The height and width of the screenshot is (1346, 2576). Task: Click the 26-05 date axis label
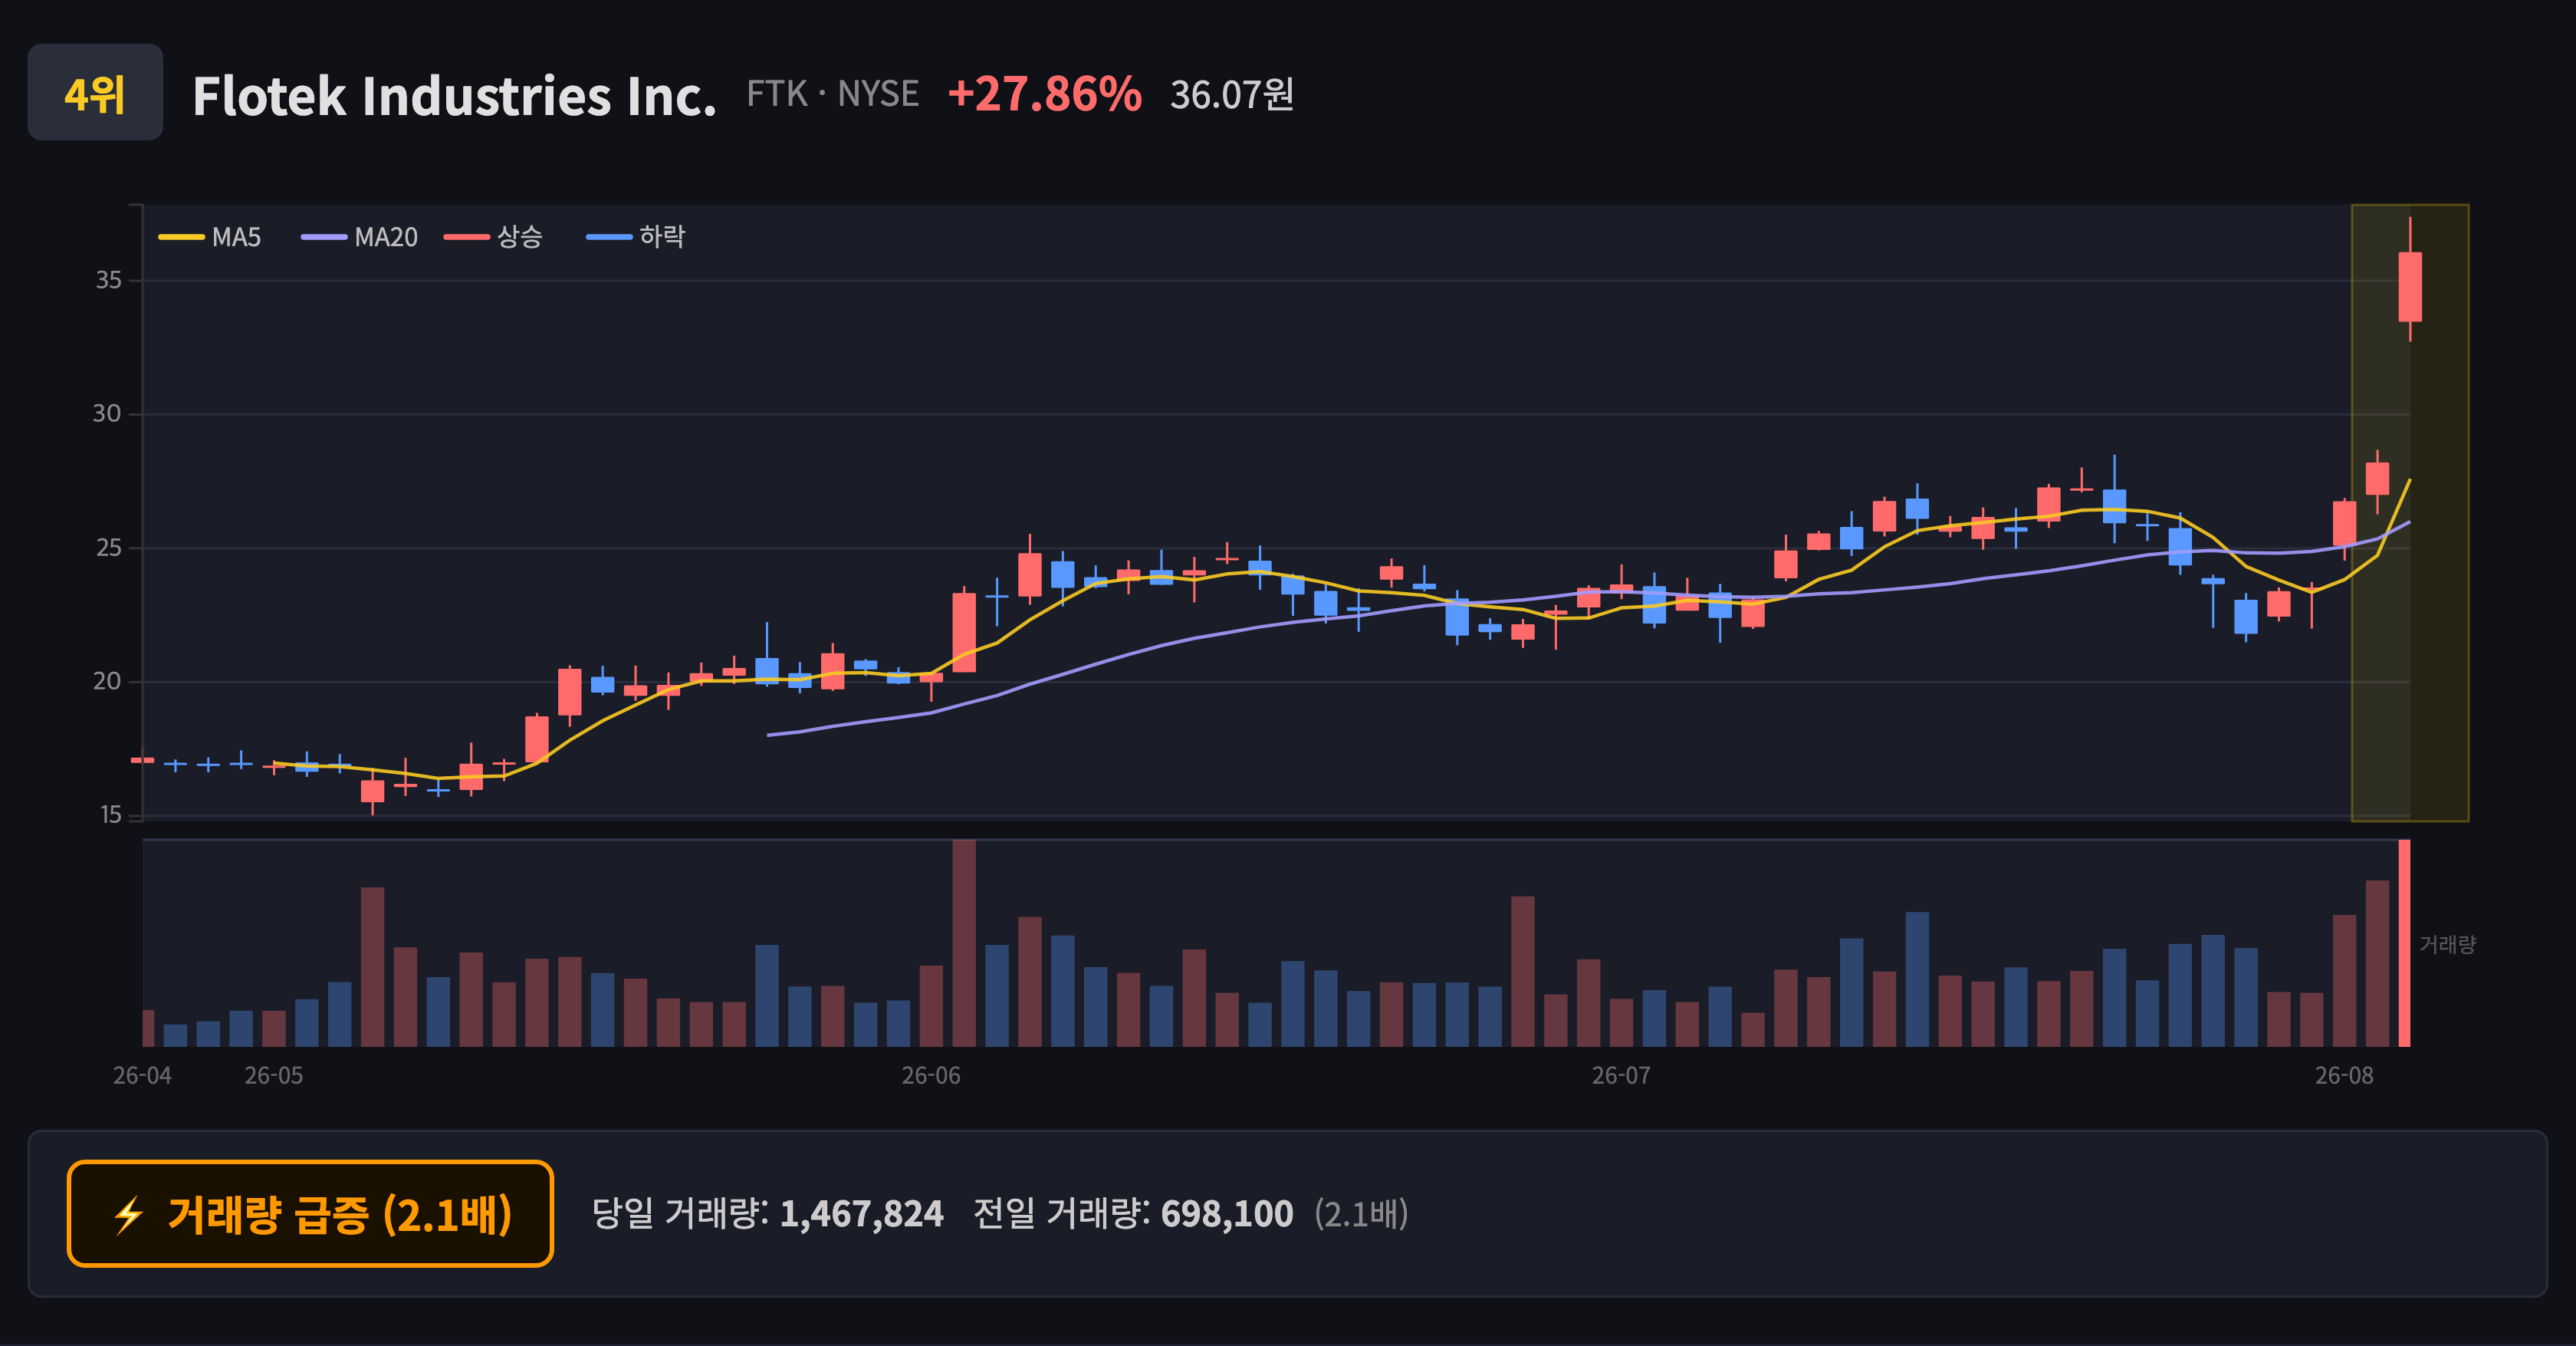[x=274, y=1075]
